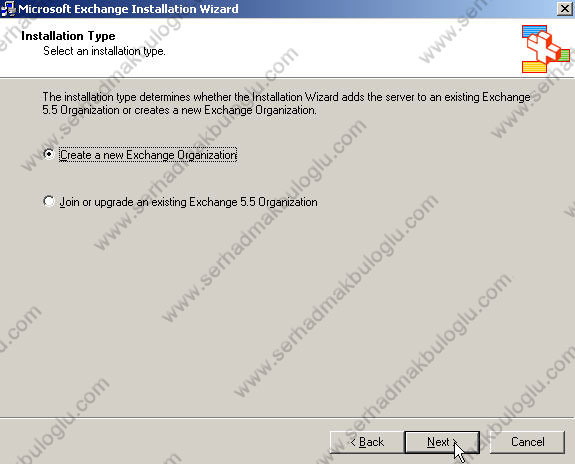Select the Join or upgrade existing Exchange 5.5 radio button

click(x=48, y=201)
